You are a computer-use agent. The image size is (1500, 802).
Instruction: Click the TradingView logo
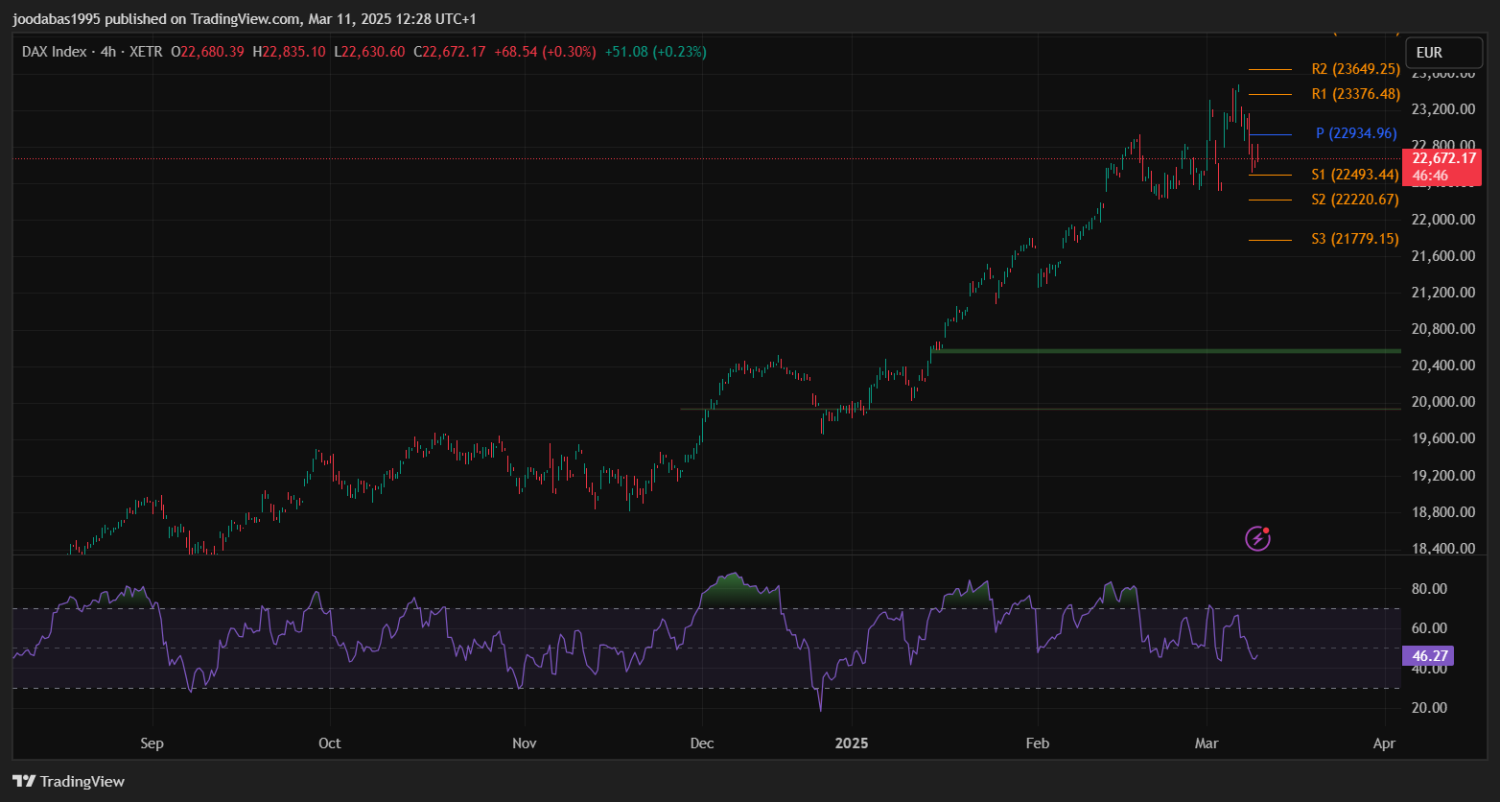tap(69, 781)
